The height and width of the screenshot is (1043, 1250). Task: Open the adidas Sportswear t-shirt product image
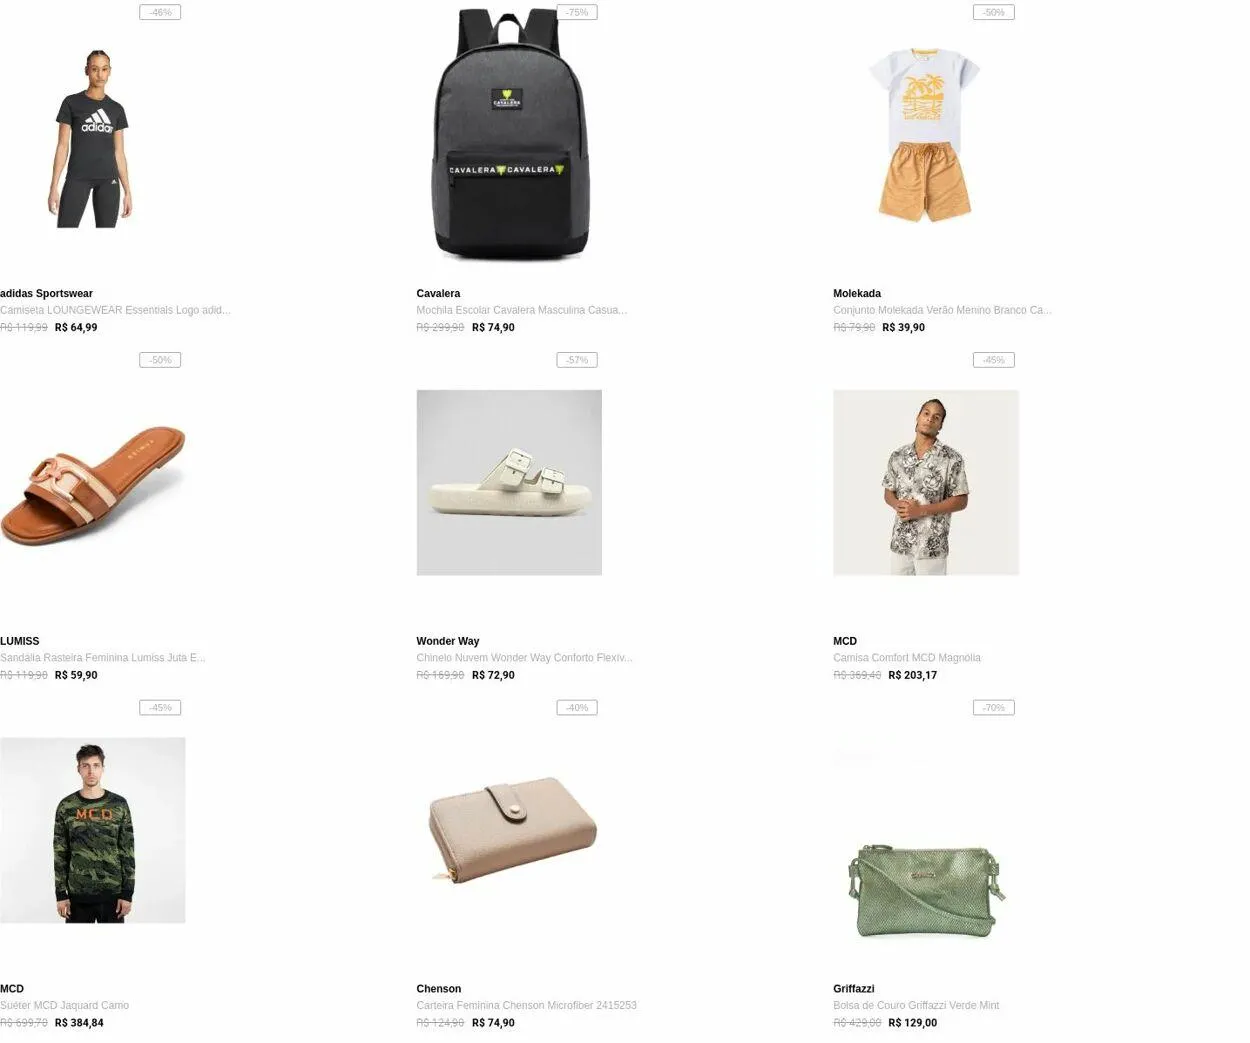(x=92, y=135)
